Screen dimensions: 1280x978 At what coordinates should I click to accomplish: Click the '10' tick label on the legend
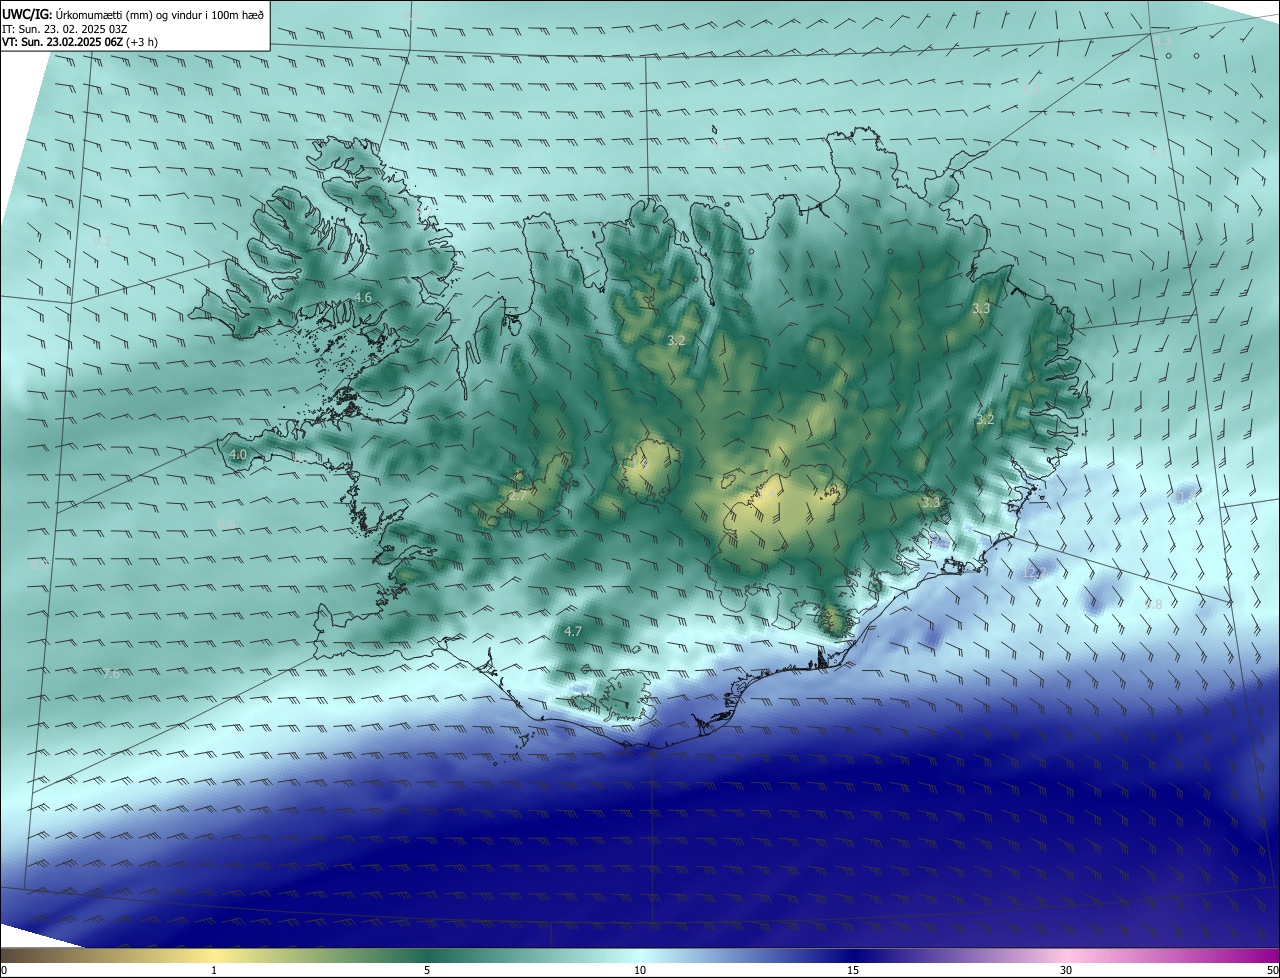[640, 970]
